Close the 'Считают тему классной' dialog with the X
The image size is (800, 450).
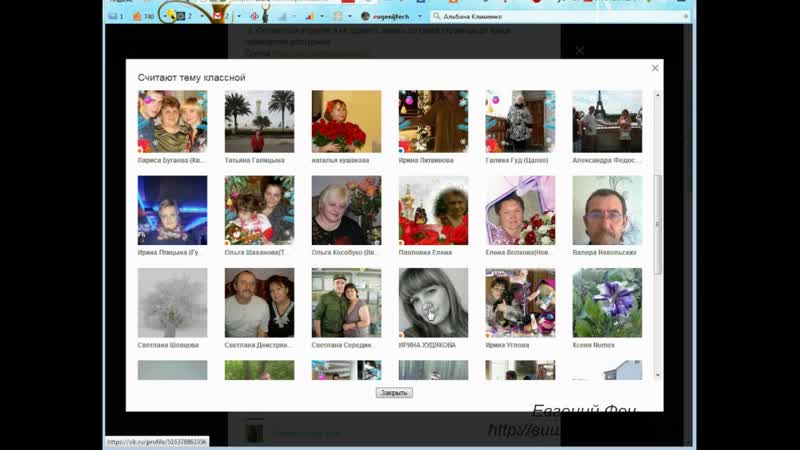click(x=655, y=68)
